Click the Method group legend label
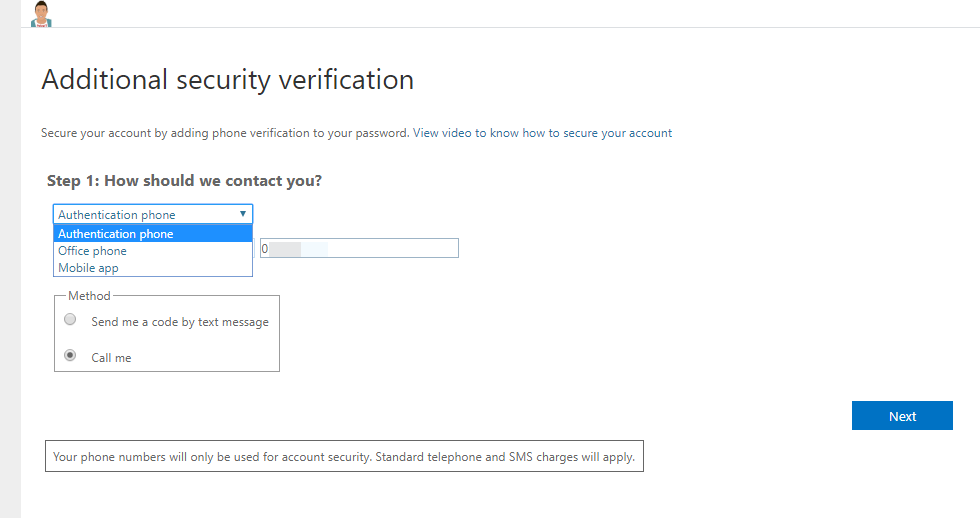Screen dimensions: 980x518 pos(89,296)
